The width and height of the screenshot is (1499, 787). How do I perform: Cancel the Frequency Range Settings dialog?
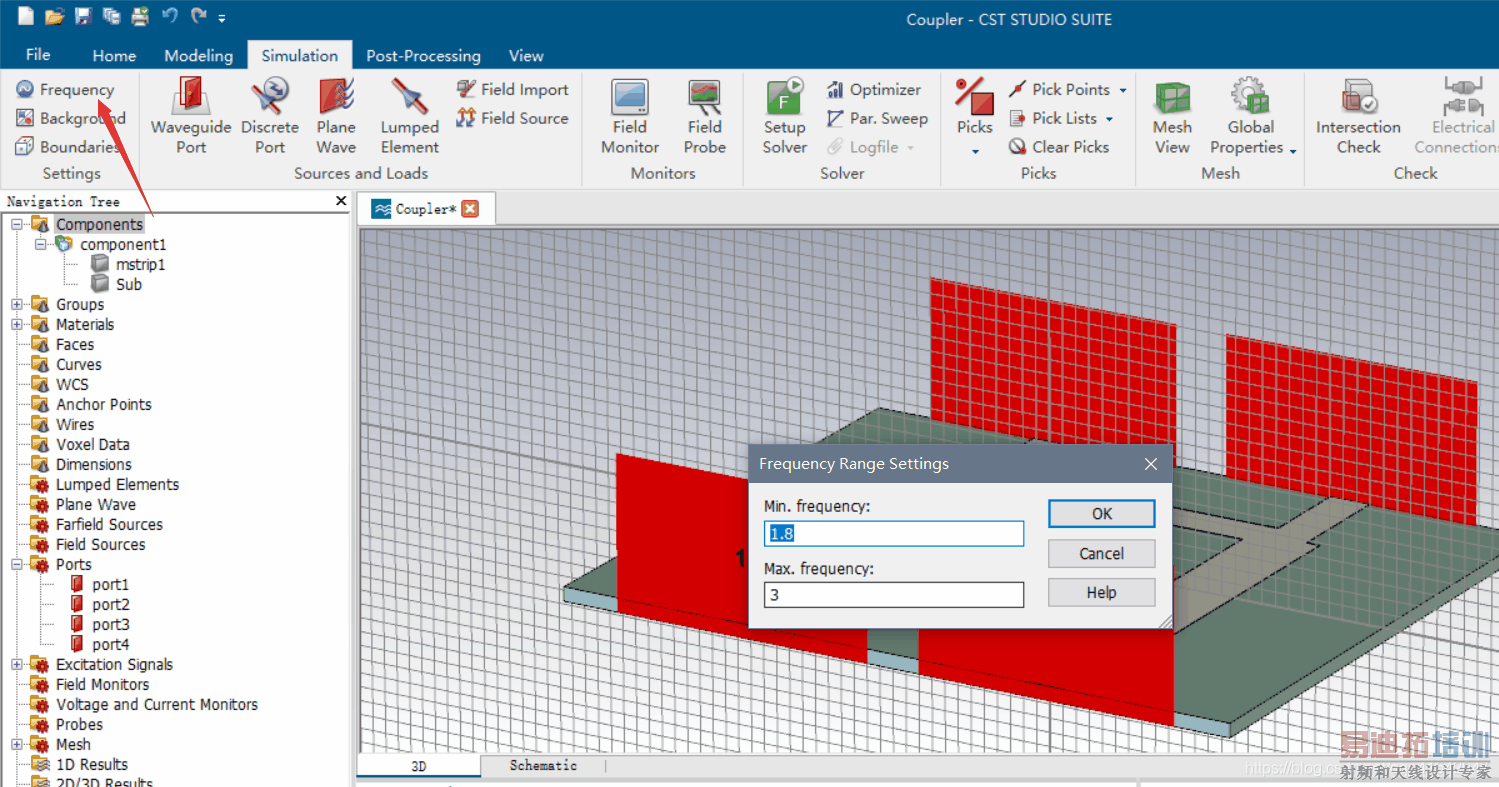(1101, 554)
